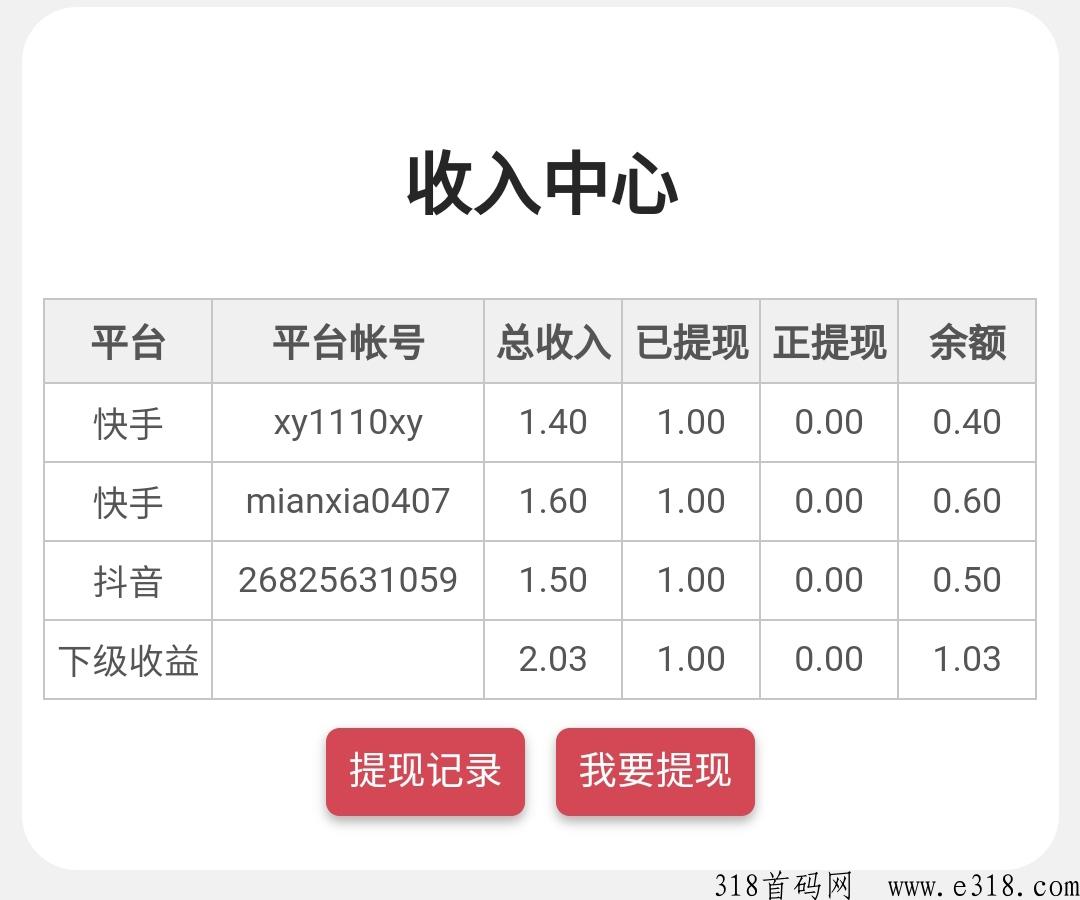
Task: Select the account mianxia0407 cell
Action: 347,501
